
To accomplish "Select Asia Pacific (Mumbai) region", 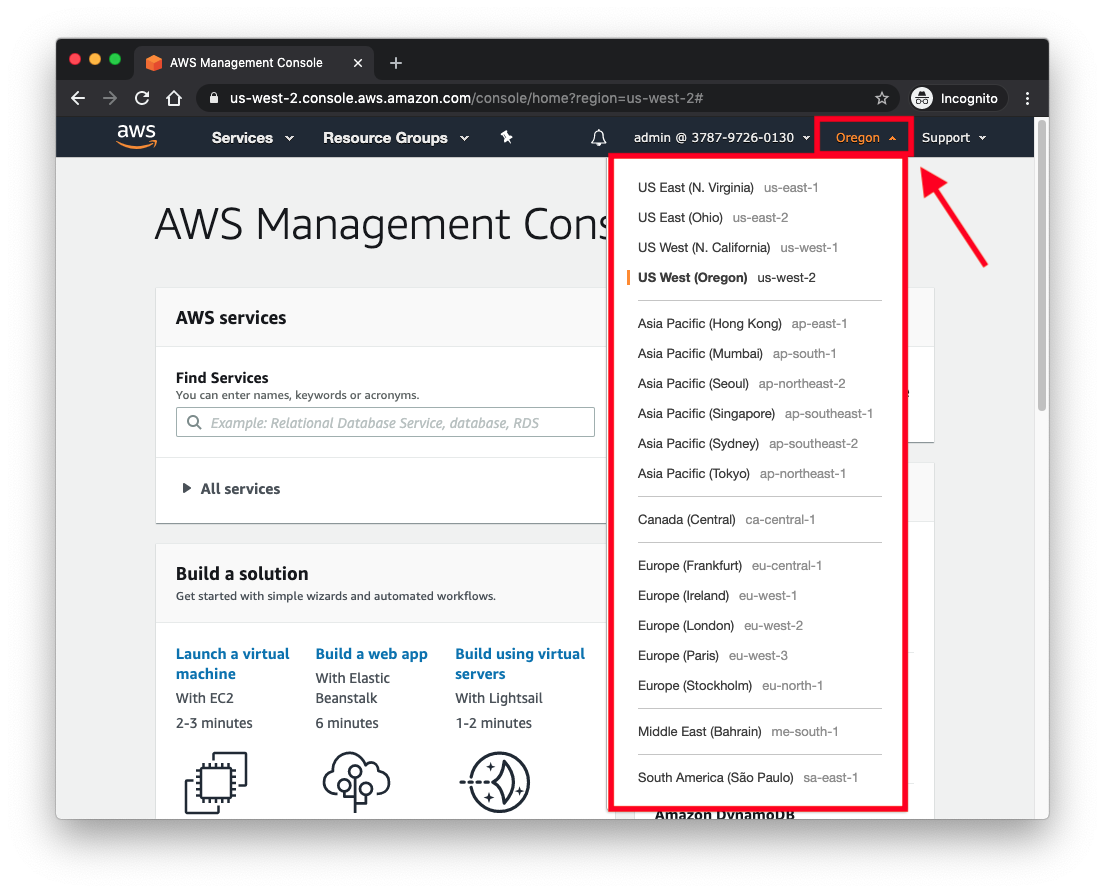I will click(x=736, y=354).
